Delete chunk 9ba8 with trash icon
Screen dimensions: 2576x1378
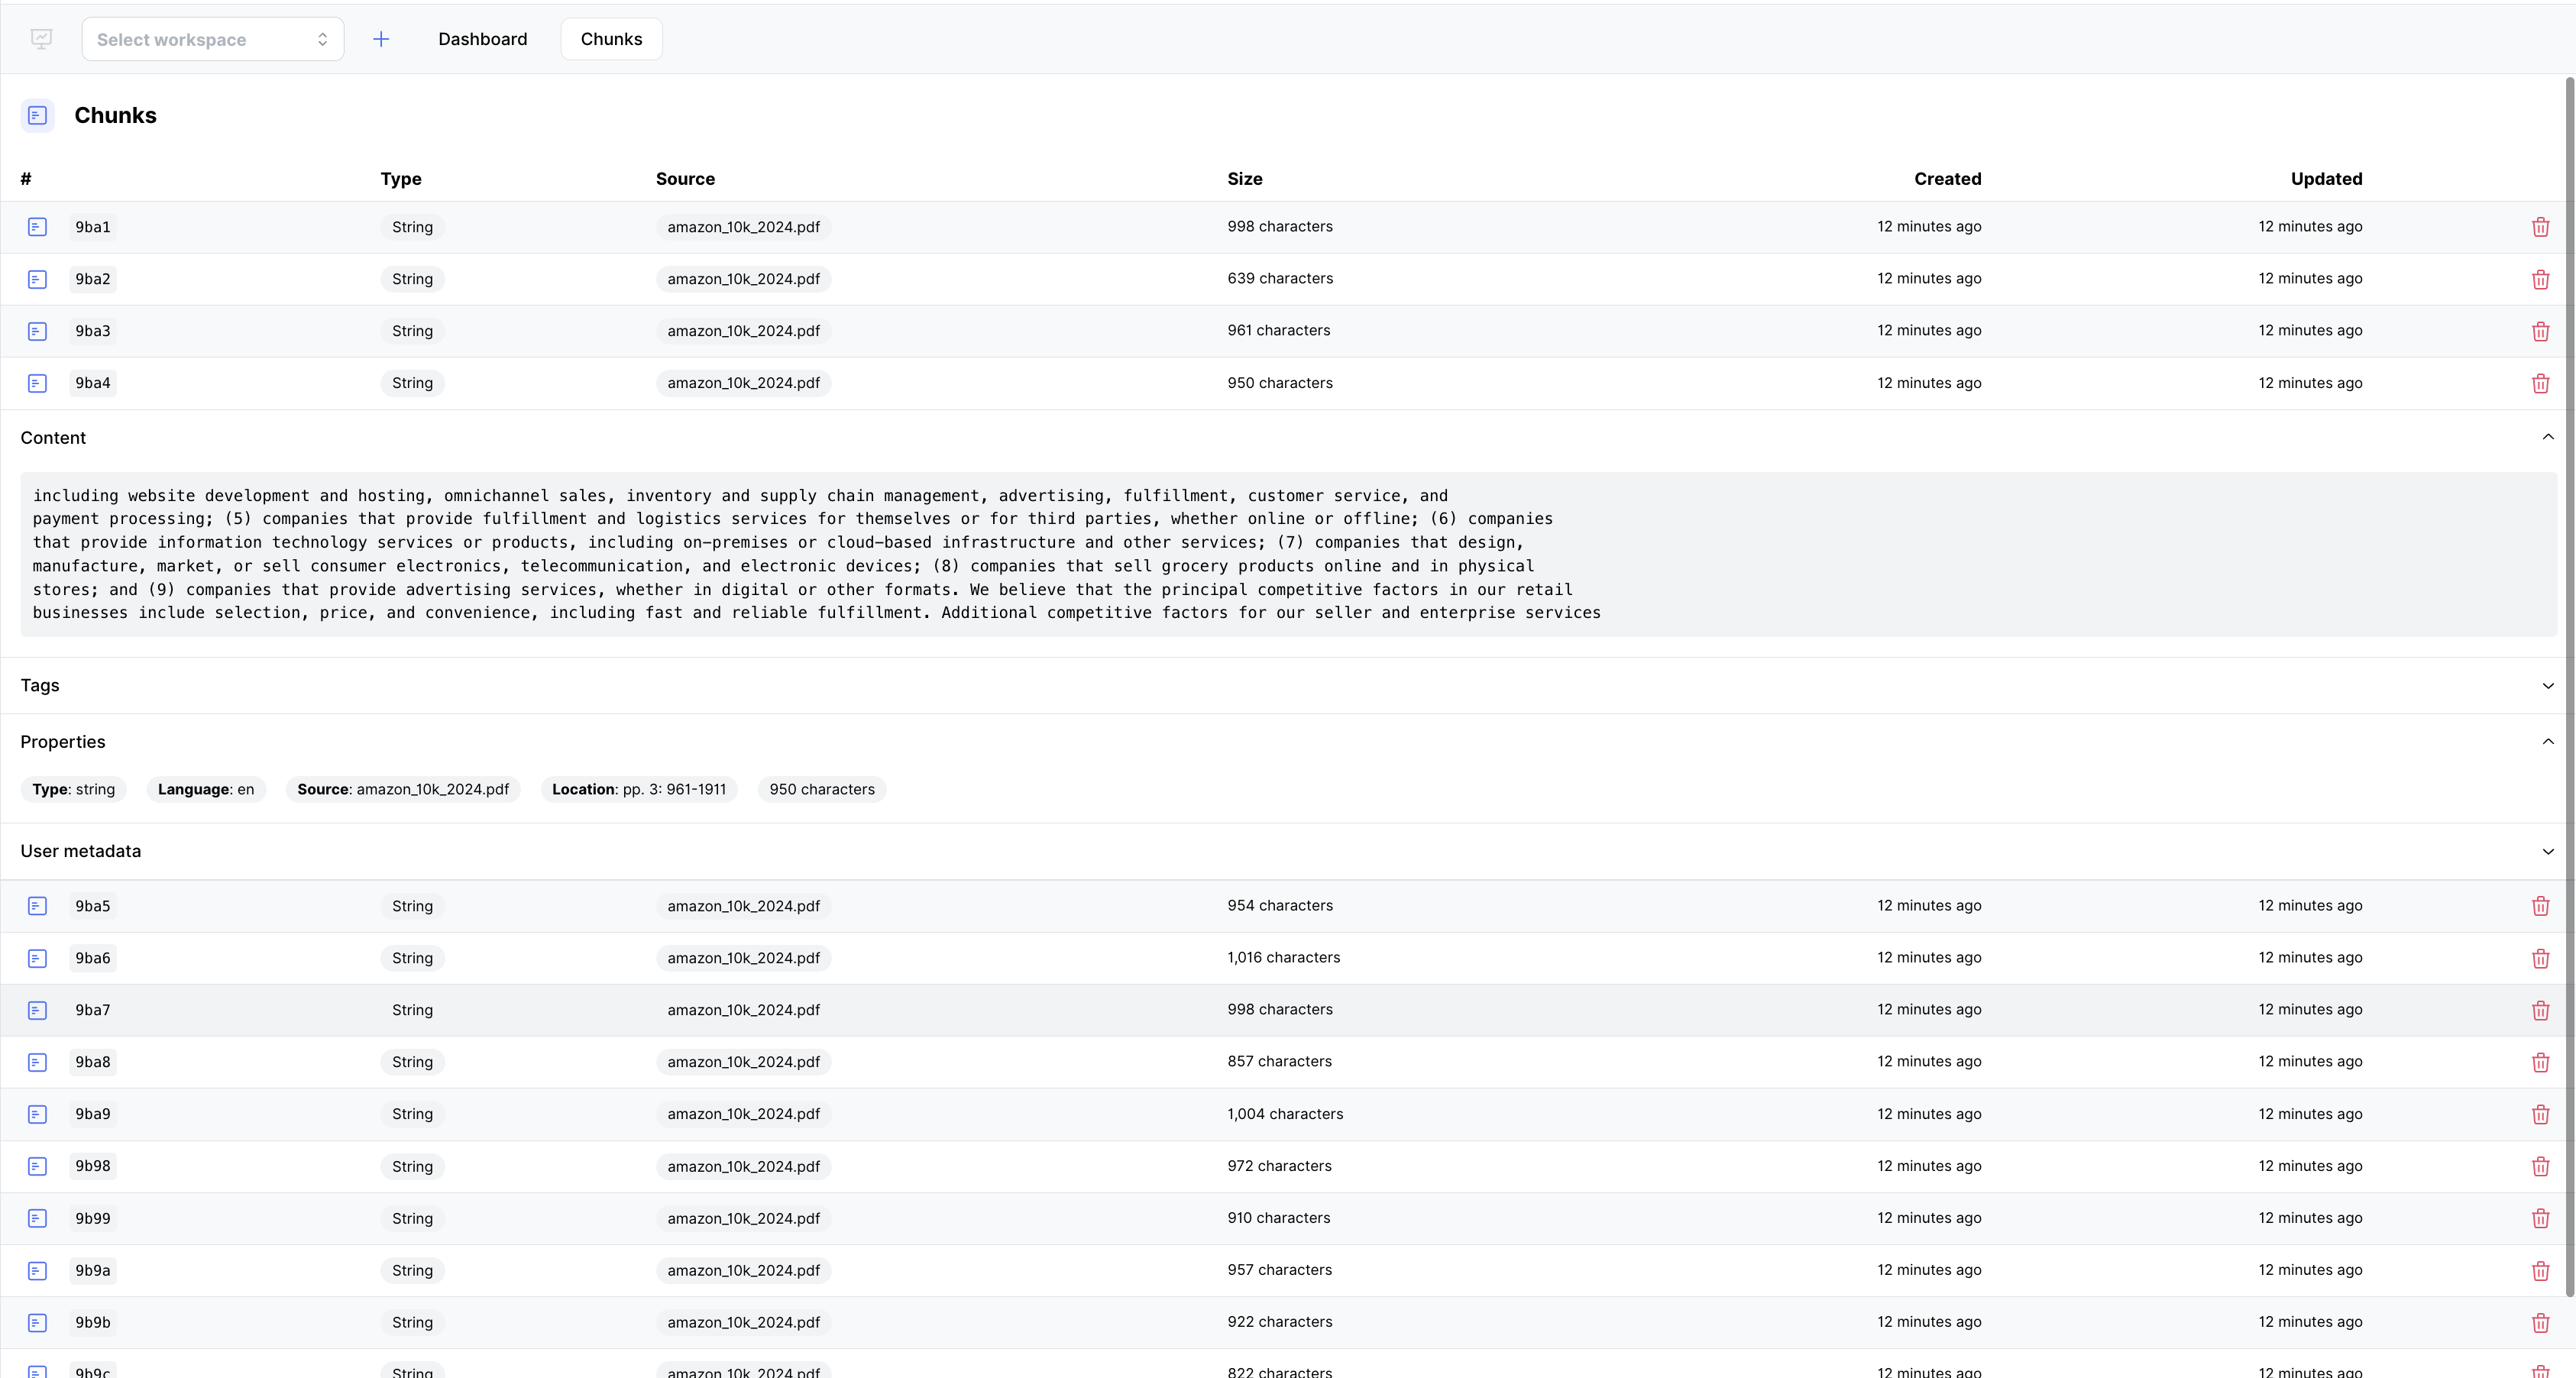2540,1062
